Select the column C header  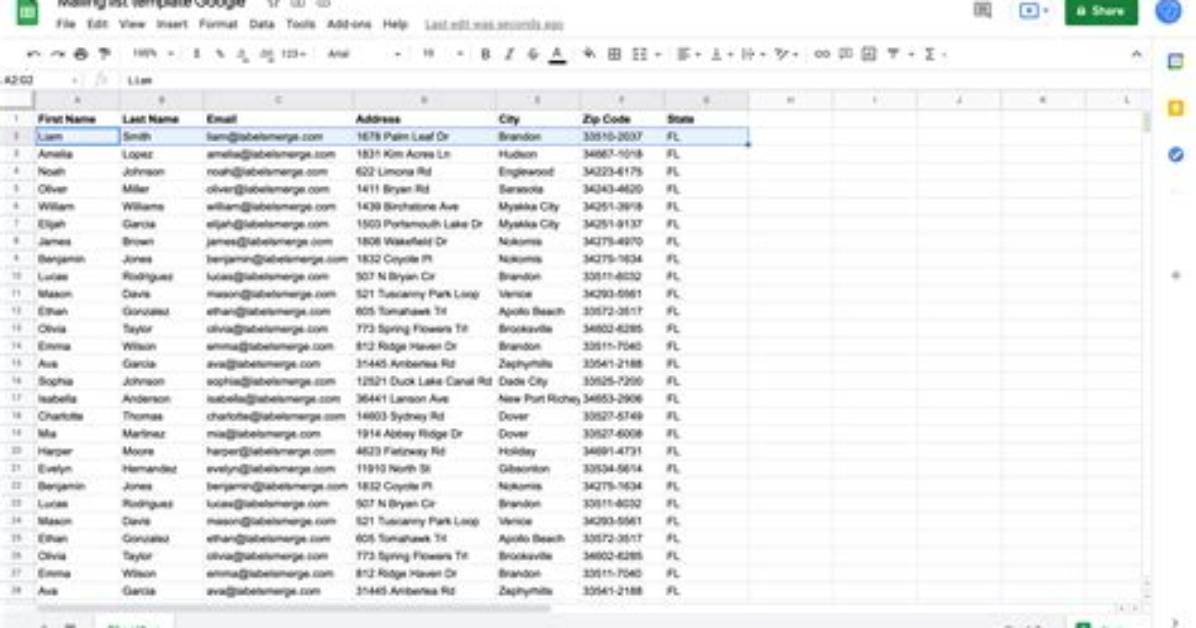(x=278, y=100)
